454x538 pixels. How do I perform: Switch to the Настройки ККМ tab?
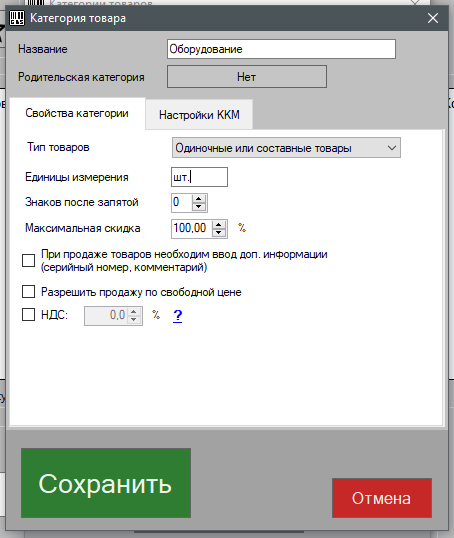click(199, 115)
